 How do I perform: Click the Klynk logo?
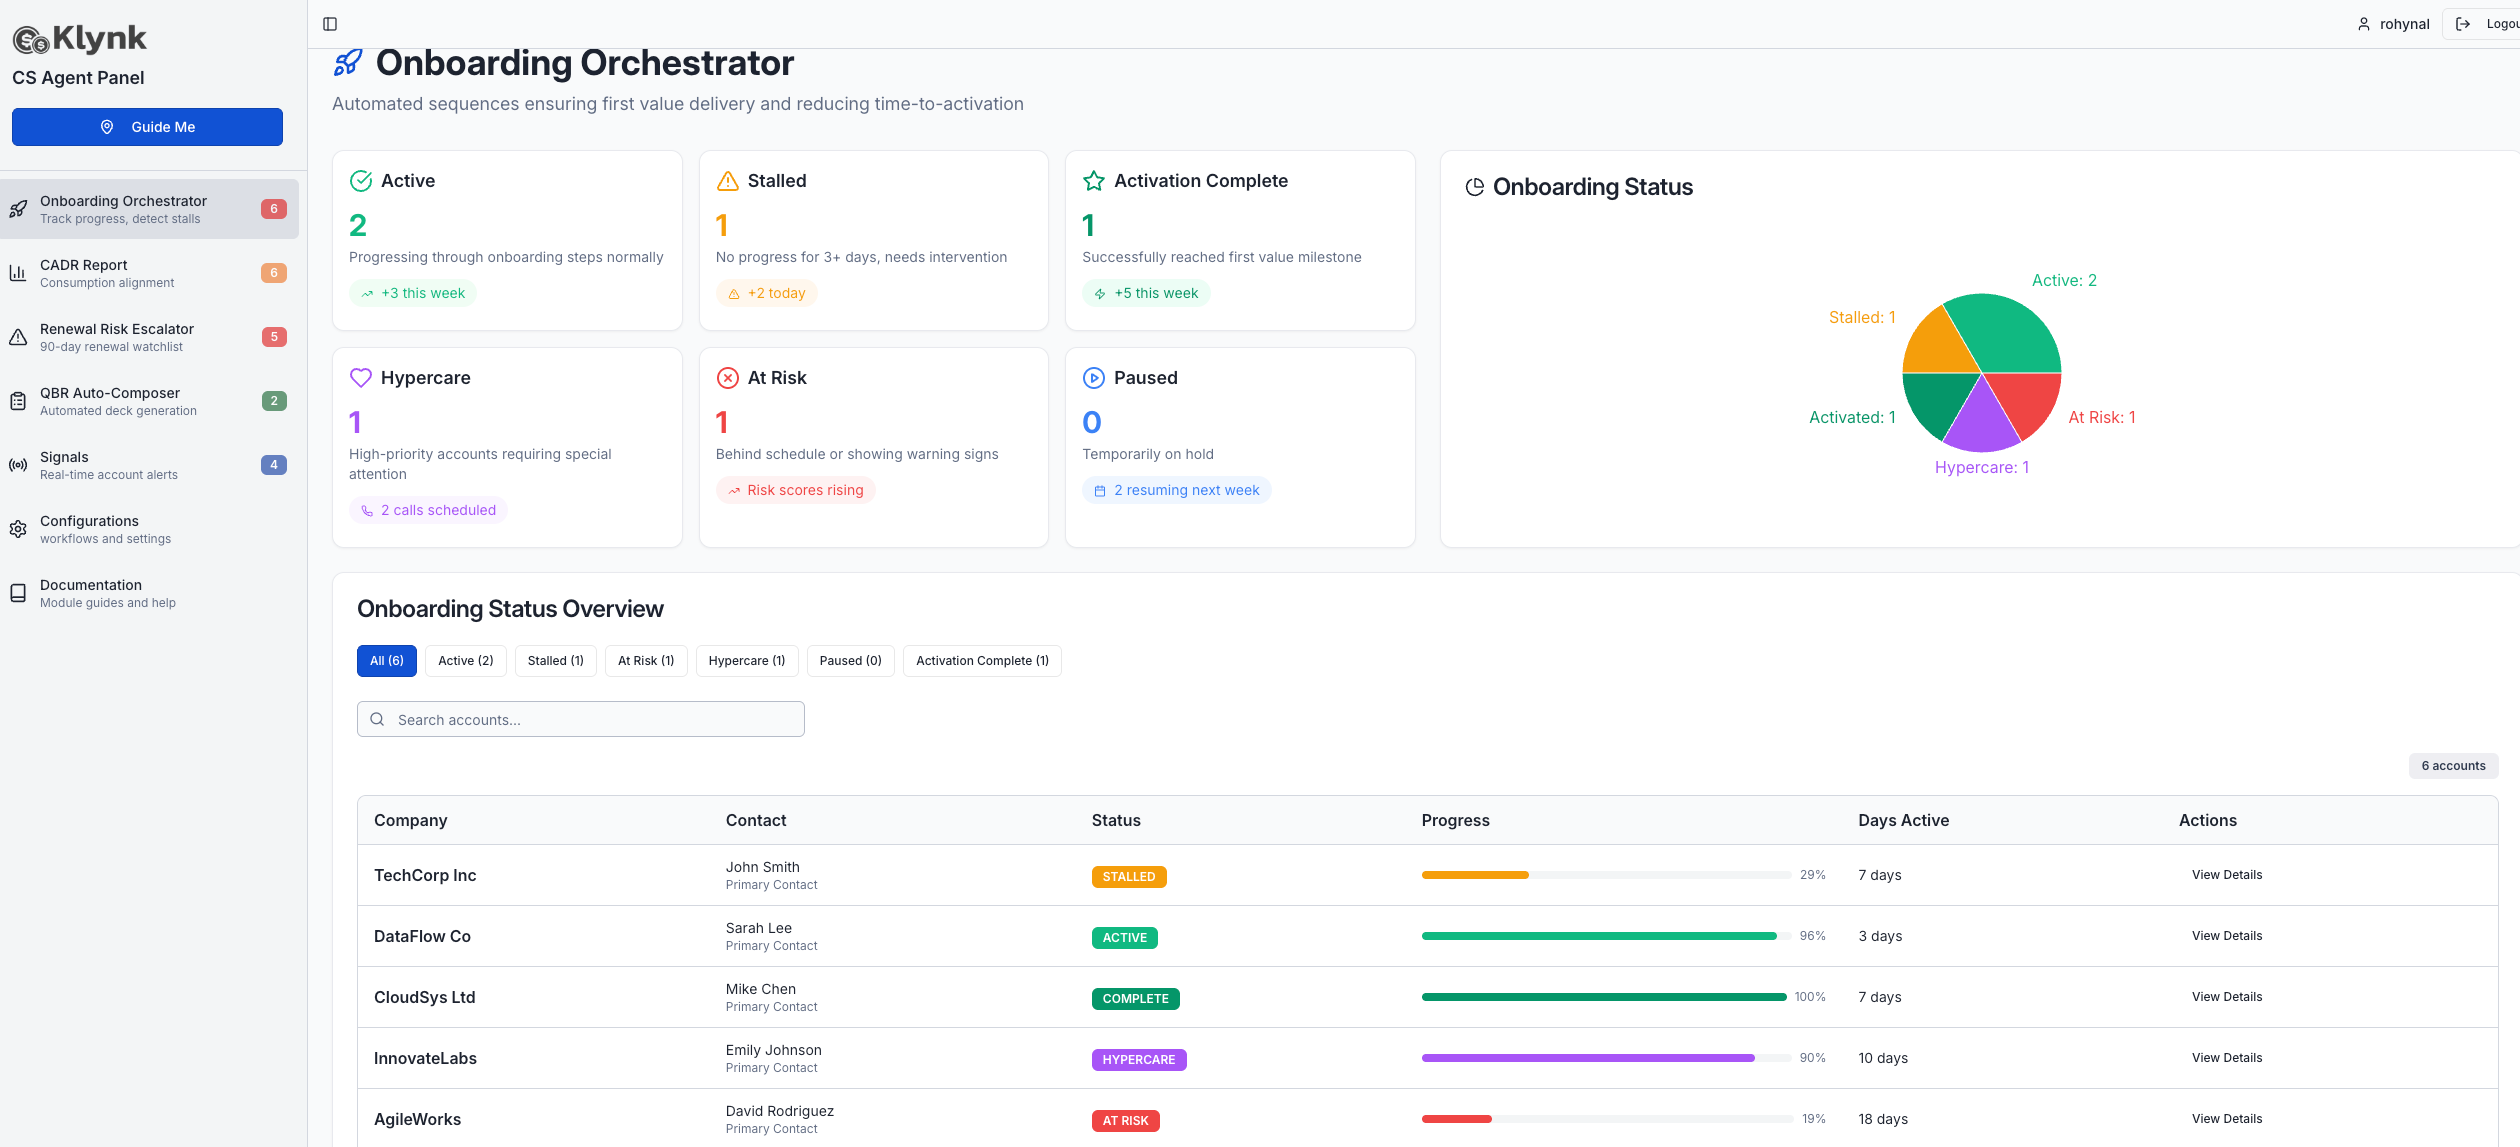coord(80,40)
